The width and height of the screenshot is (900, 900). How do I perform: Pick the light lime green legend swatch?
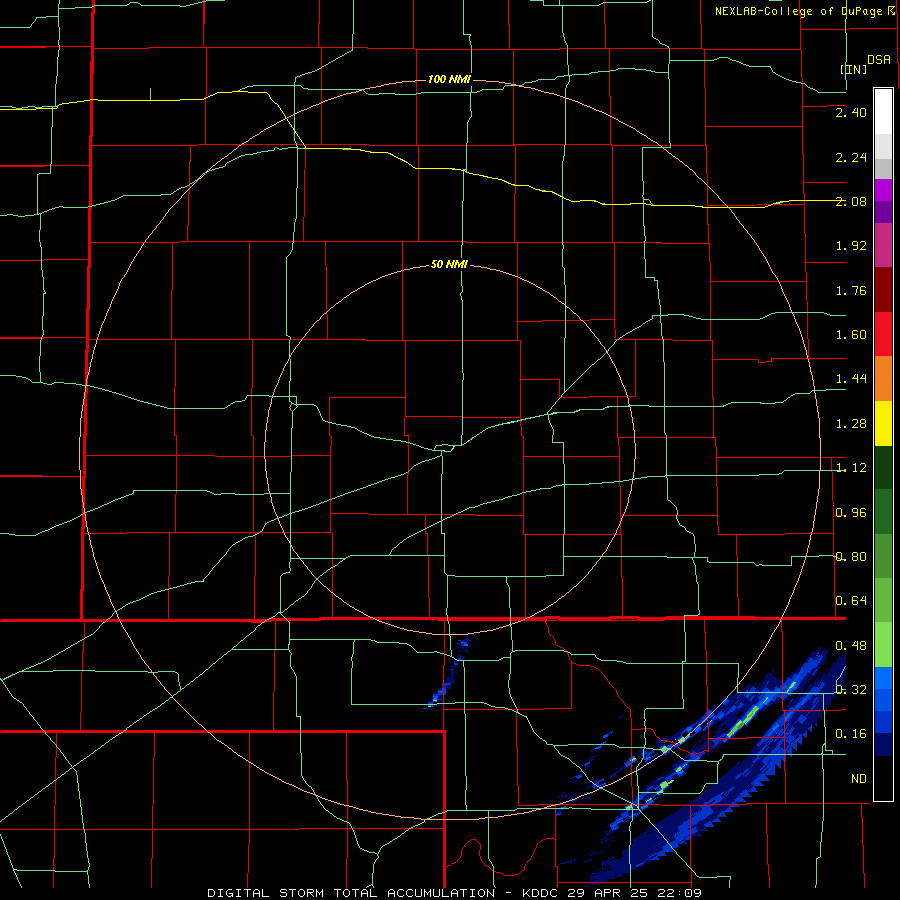pos(883,645)
